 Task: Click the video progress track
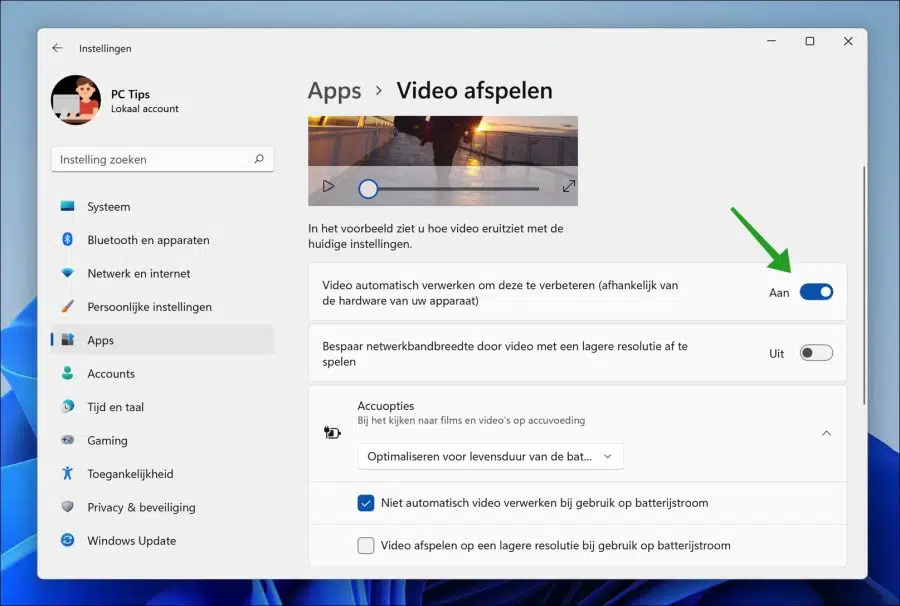point(458,188)
